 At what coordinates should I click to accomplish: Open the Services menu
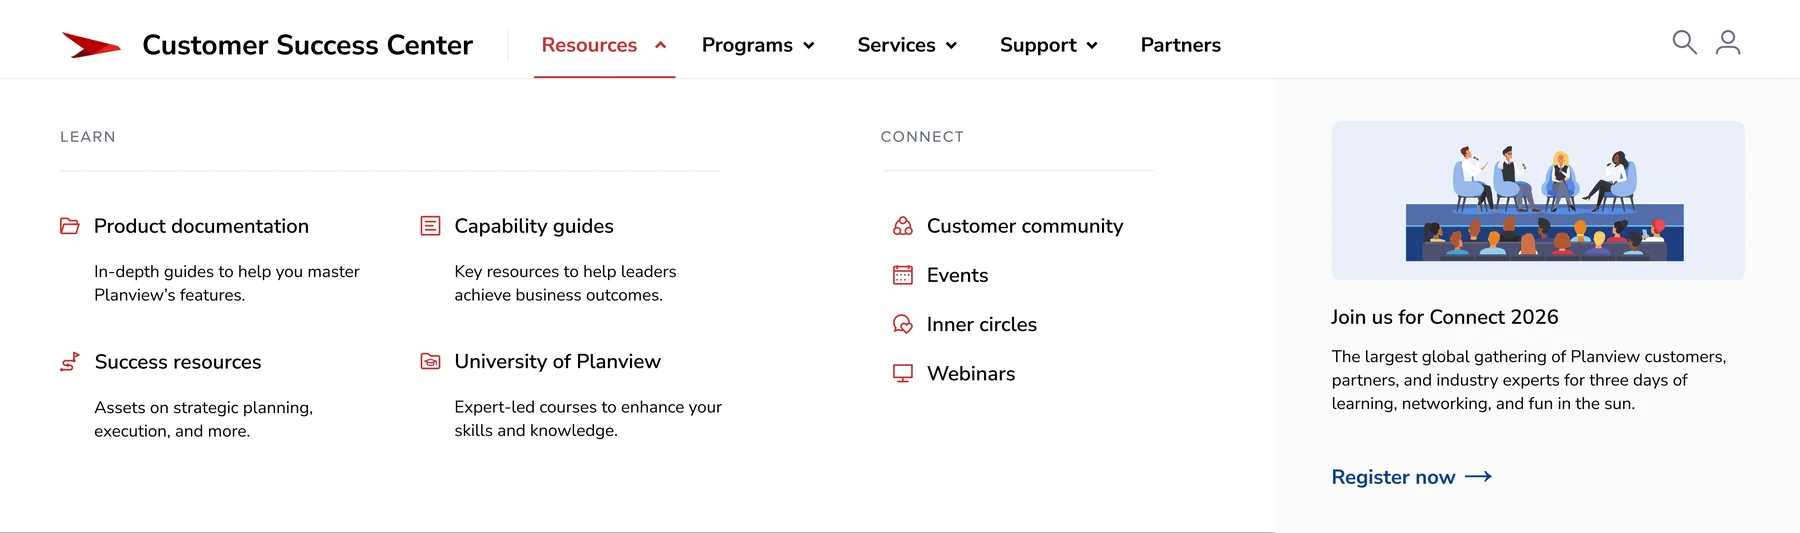click(x=896, y=45)
